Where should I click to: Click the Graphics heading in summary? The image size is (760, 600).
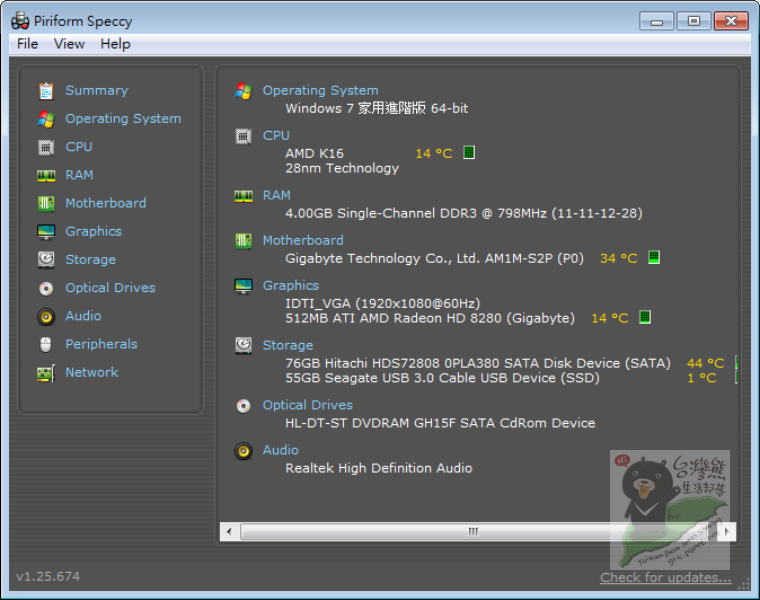point(291,285)
